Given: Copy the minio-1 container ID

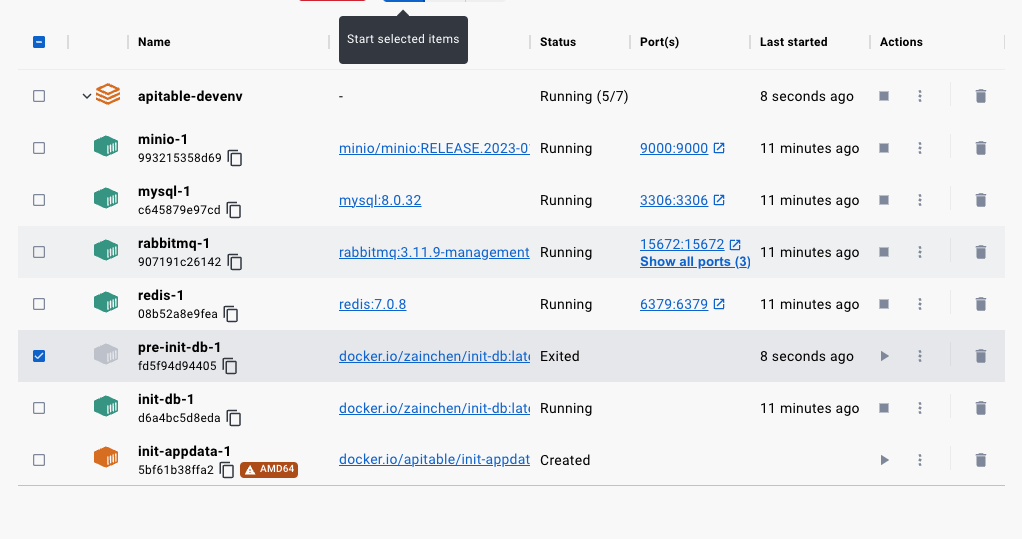Looking at the screenshot, I should (235, 158).
